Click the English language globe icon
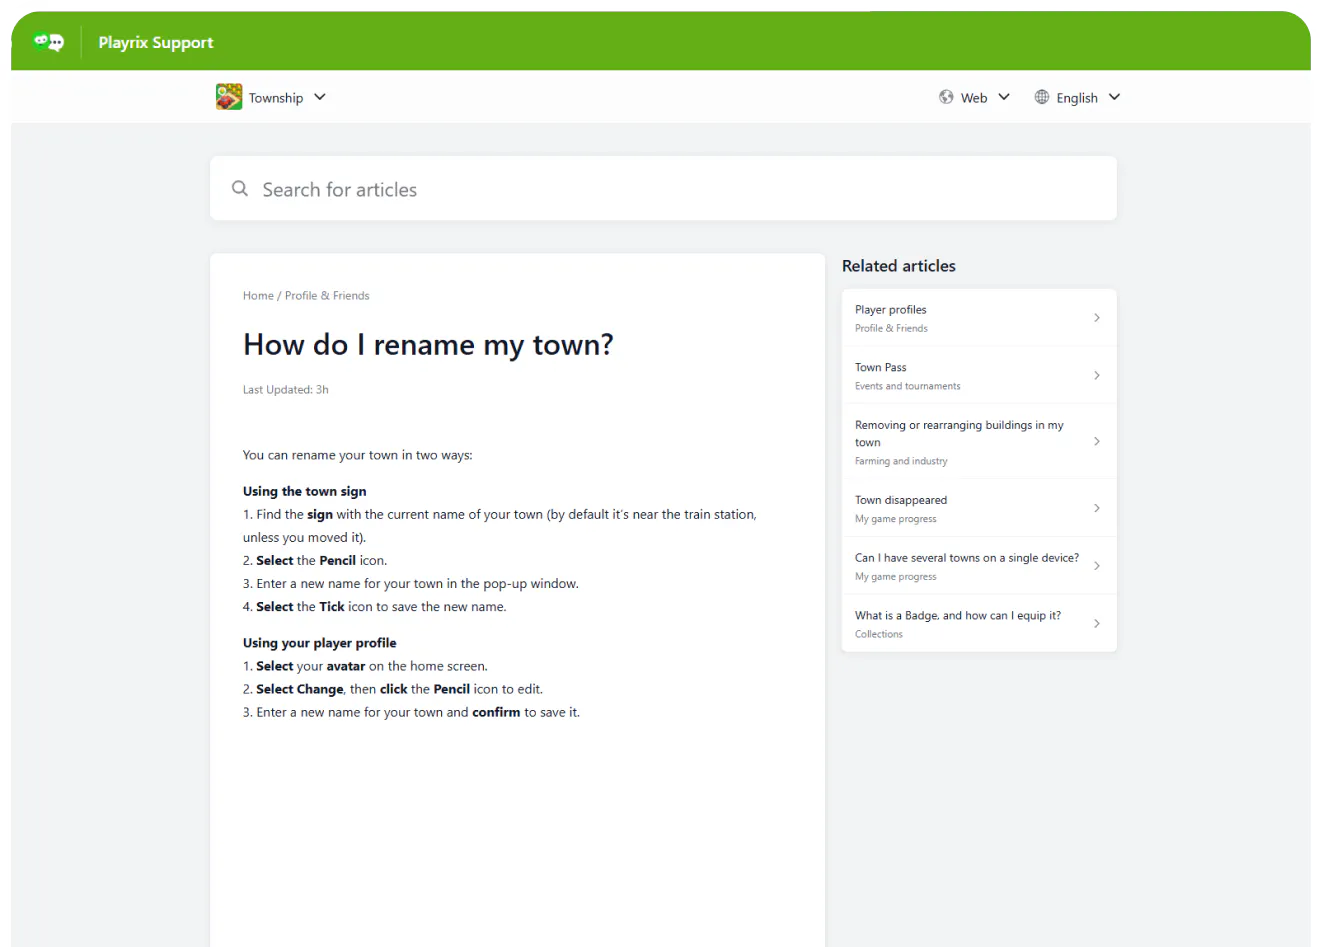1322x947 pixels. tap(1042, 97)
